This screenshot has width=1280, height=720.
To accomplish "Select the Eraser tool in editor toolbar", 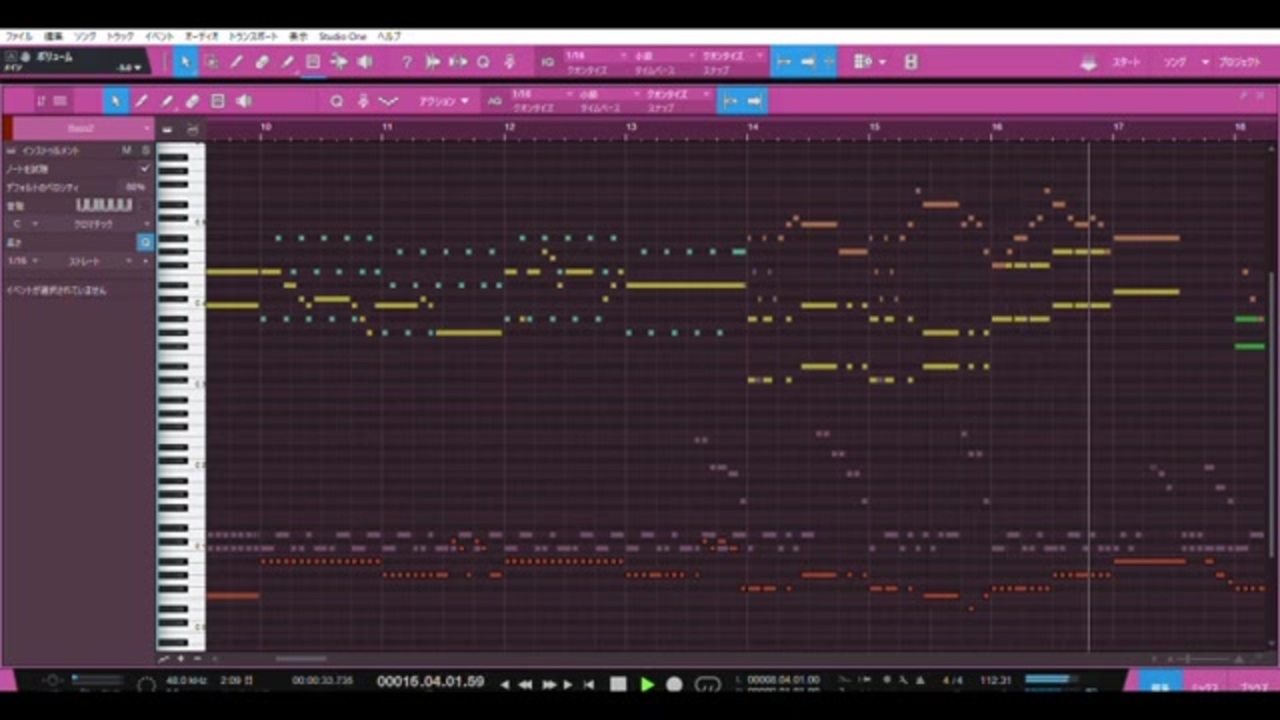I will pyautogui.click(x=193, y=101).
